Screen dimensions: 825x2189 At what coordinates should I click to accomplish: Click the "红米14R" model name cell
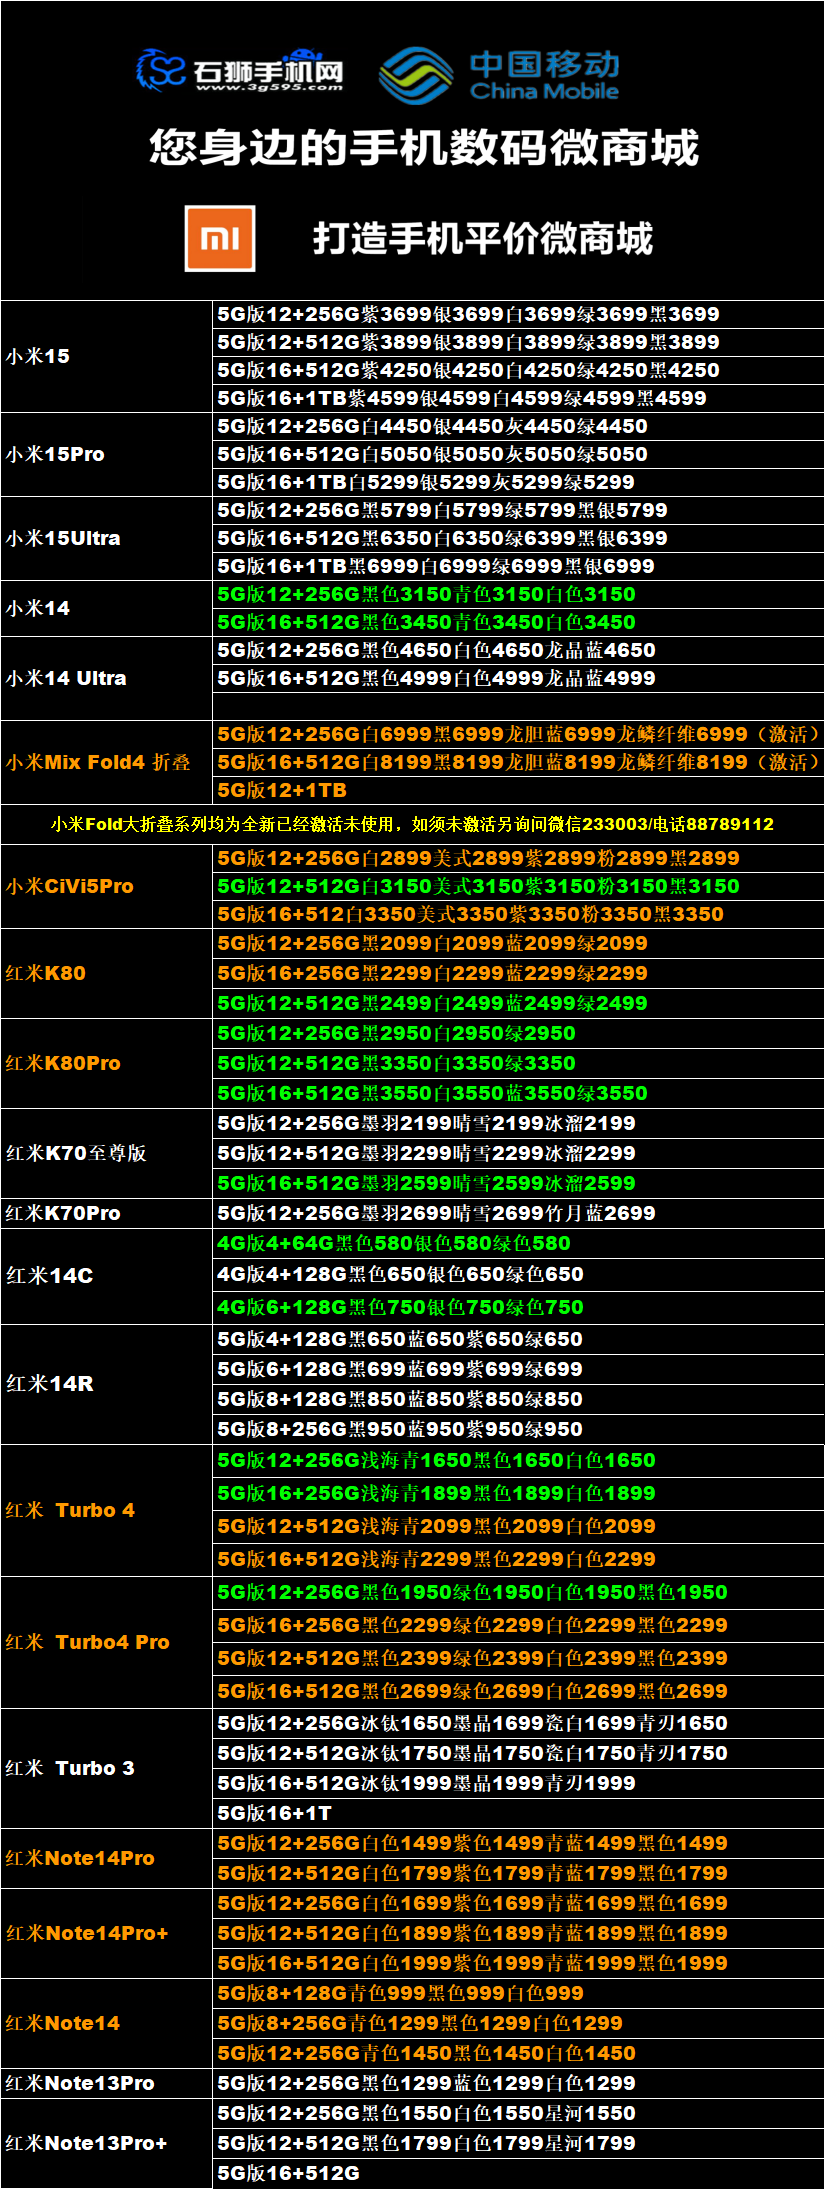pos(107,1384)
